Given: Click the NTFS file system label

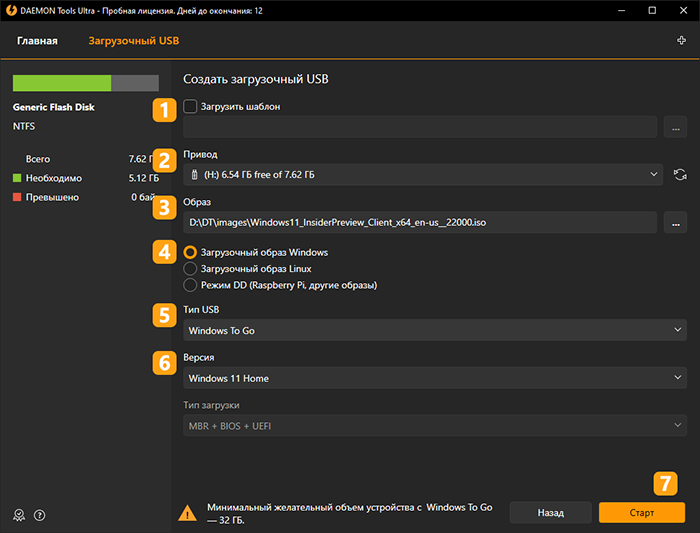Looking at the screenshot, I should tap(24, 126).
